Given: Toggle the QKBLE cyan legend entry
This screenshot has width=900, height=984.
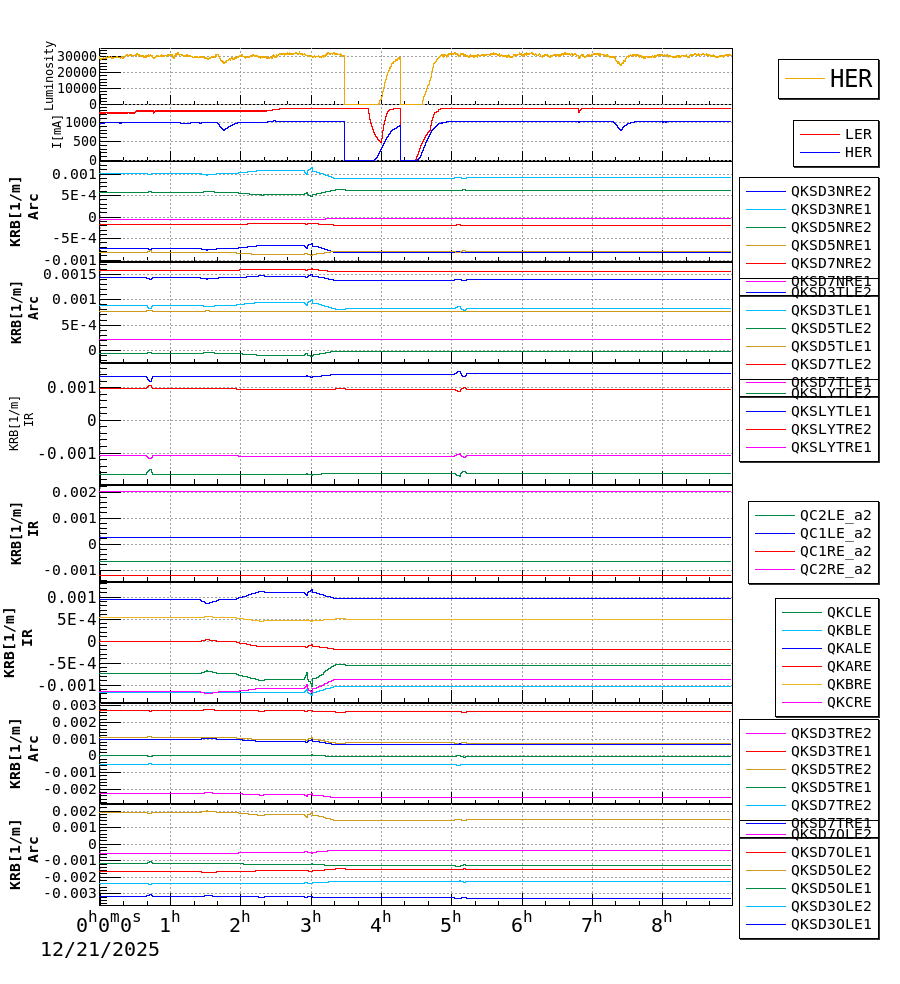Looking at the screenshot, I should click(x=849, y=631).
